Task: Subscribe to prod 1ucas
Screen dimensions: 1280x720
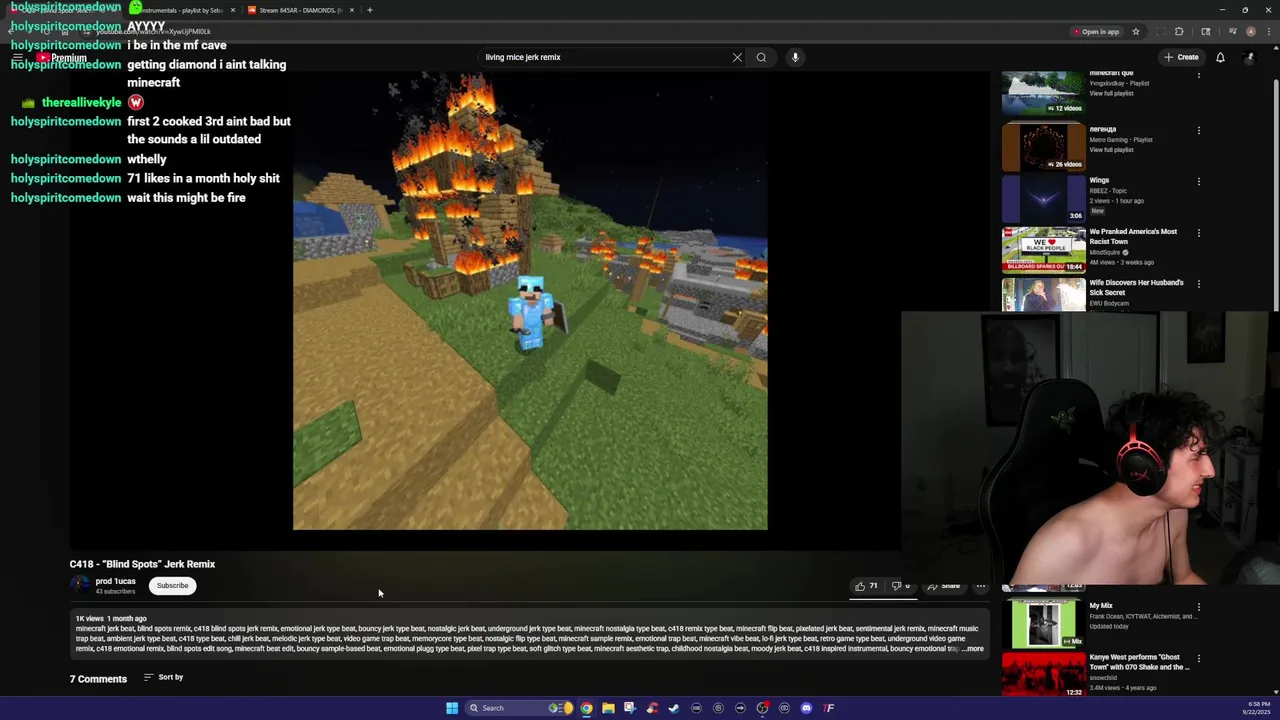Action: (x=172, y=586)
